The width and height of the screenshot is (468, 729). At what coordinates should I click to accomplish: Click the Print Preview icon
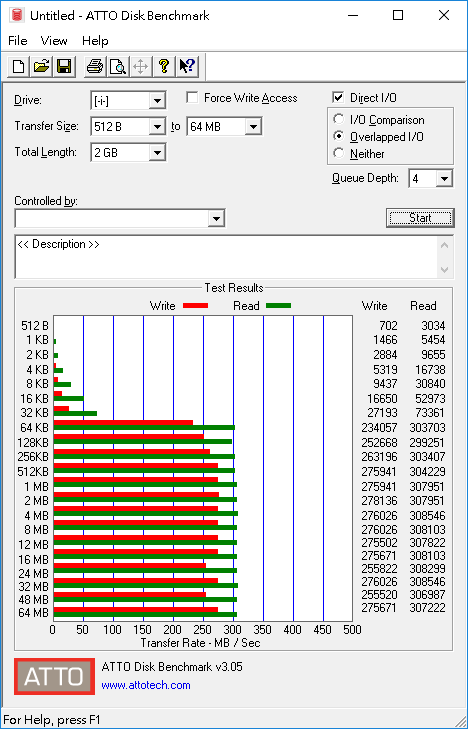coord(118,66)
